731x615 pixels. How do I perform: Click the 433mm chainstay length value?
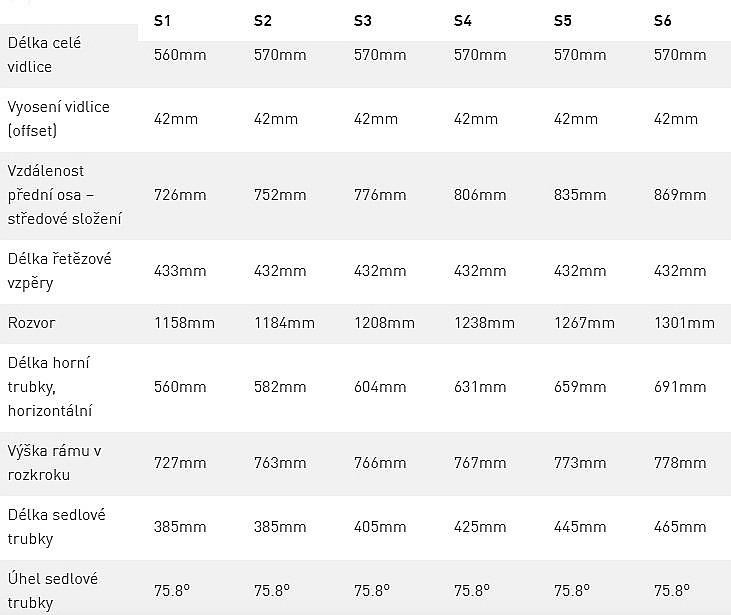pos(180,271)
